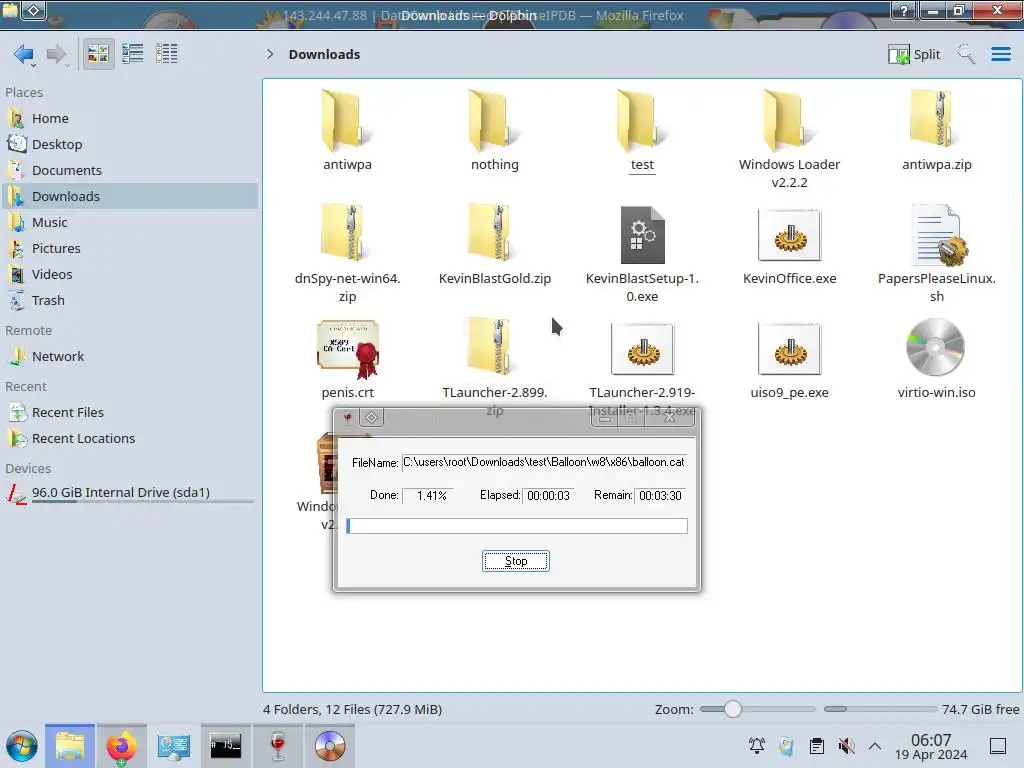Click Stop in the extraction dialog
1024x768 pixels.
pos(515,561)
